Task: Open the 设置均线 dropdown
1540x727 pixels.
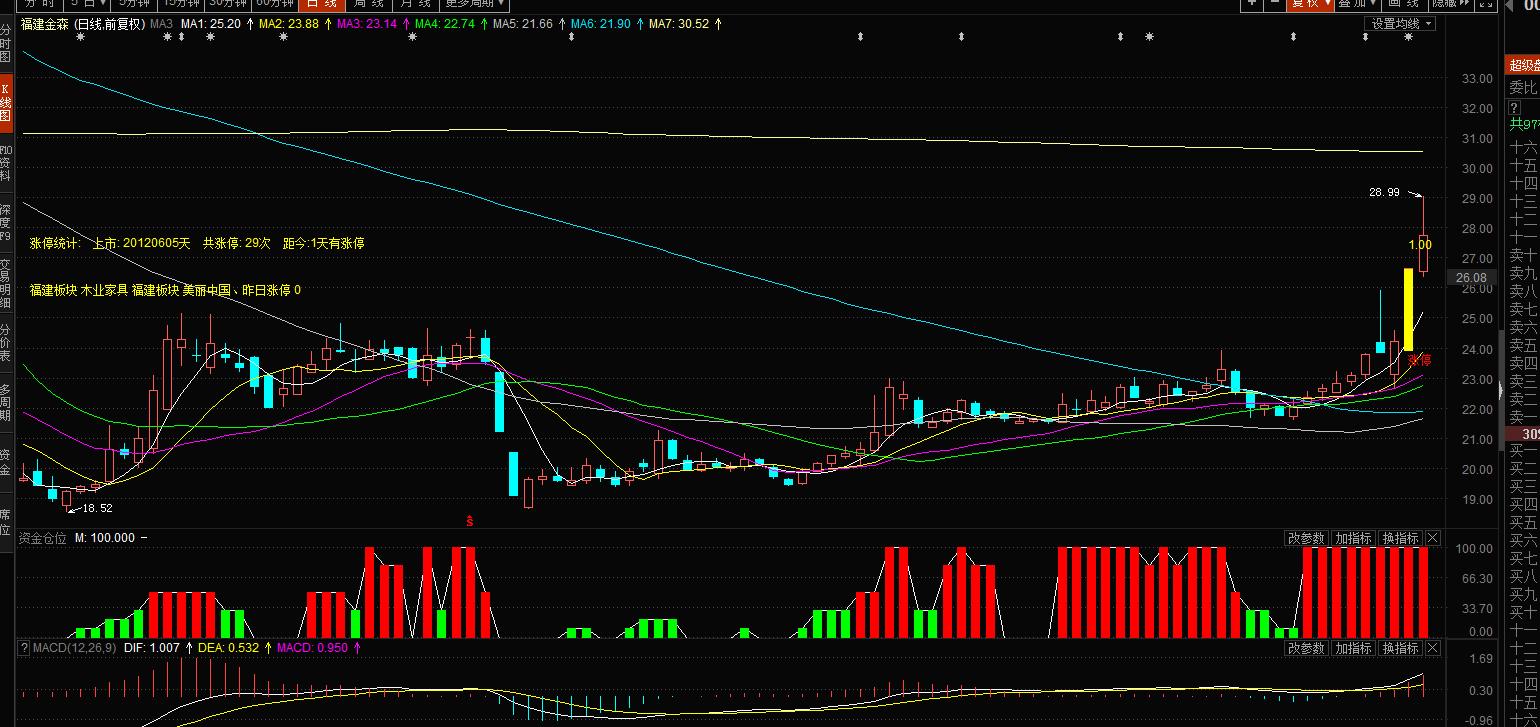Action: point(1400,24)
